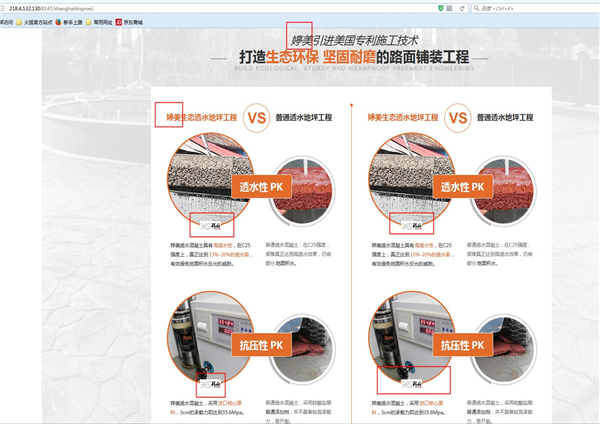Screen dimensions: 600x424
Task: Click the URL in the address bar
Action: [x=60, y=8]
